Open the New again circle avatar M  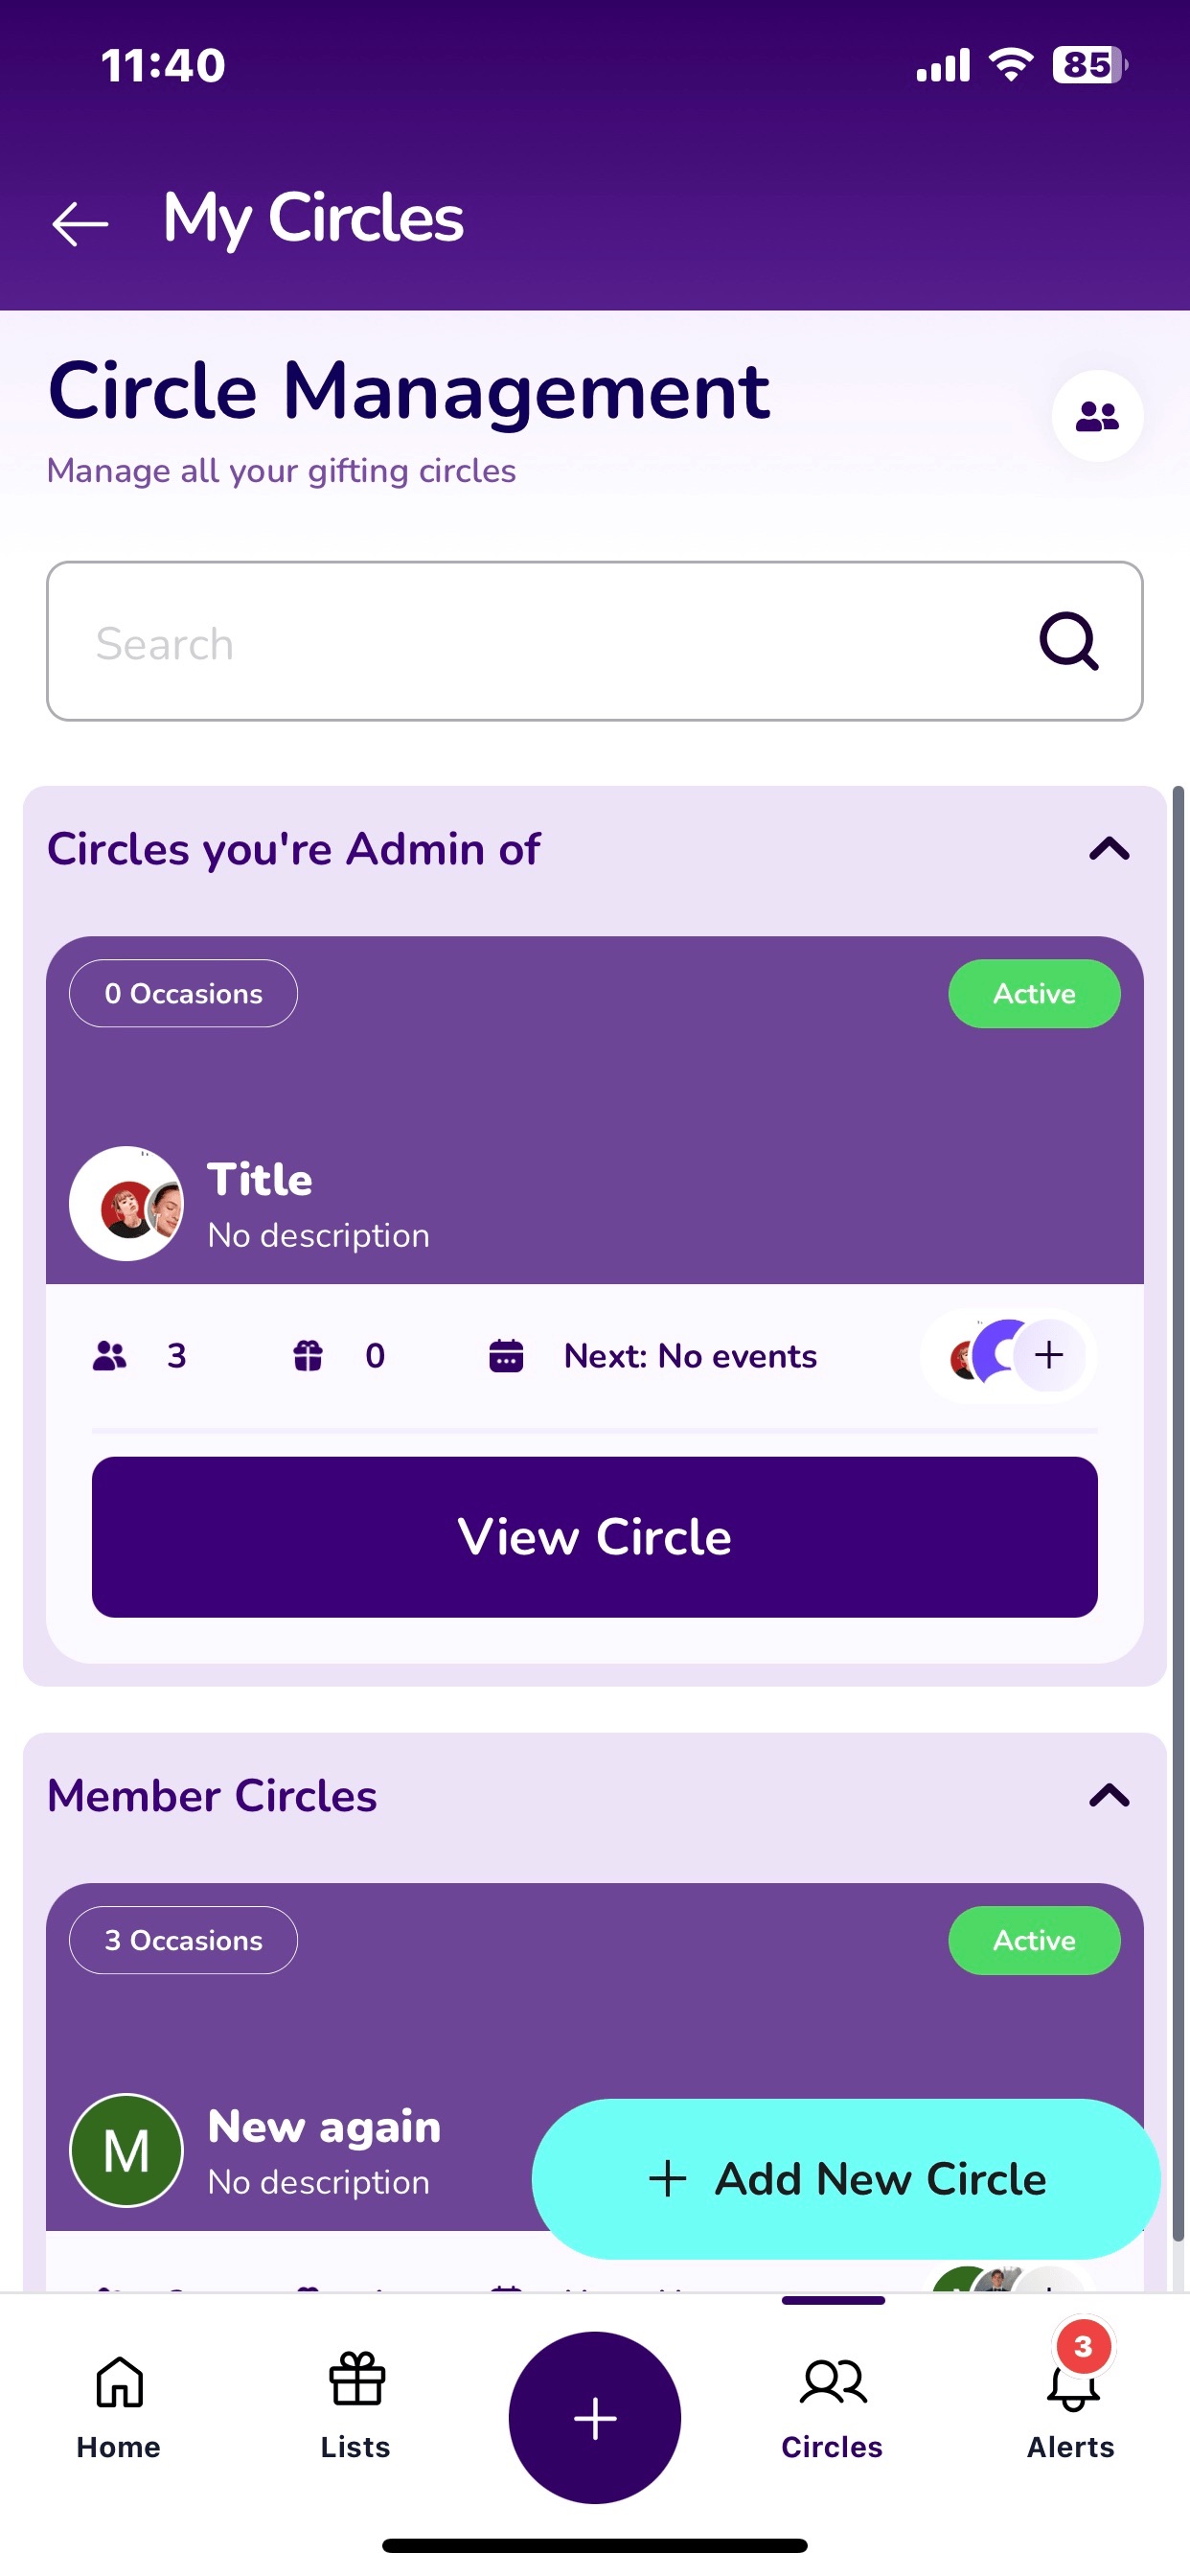(126, 2150)
